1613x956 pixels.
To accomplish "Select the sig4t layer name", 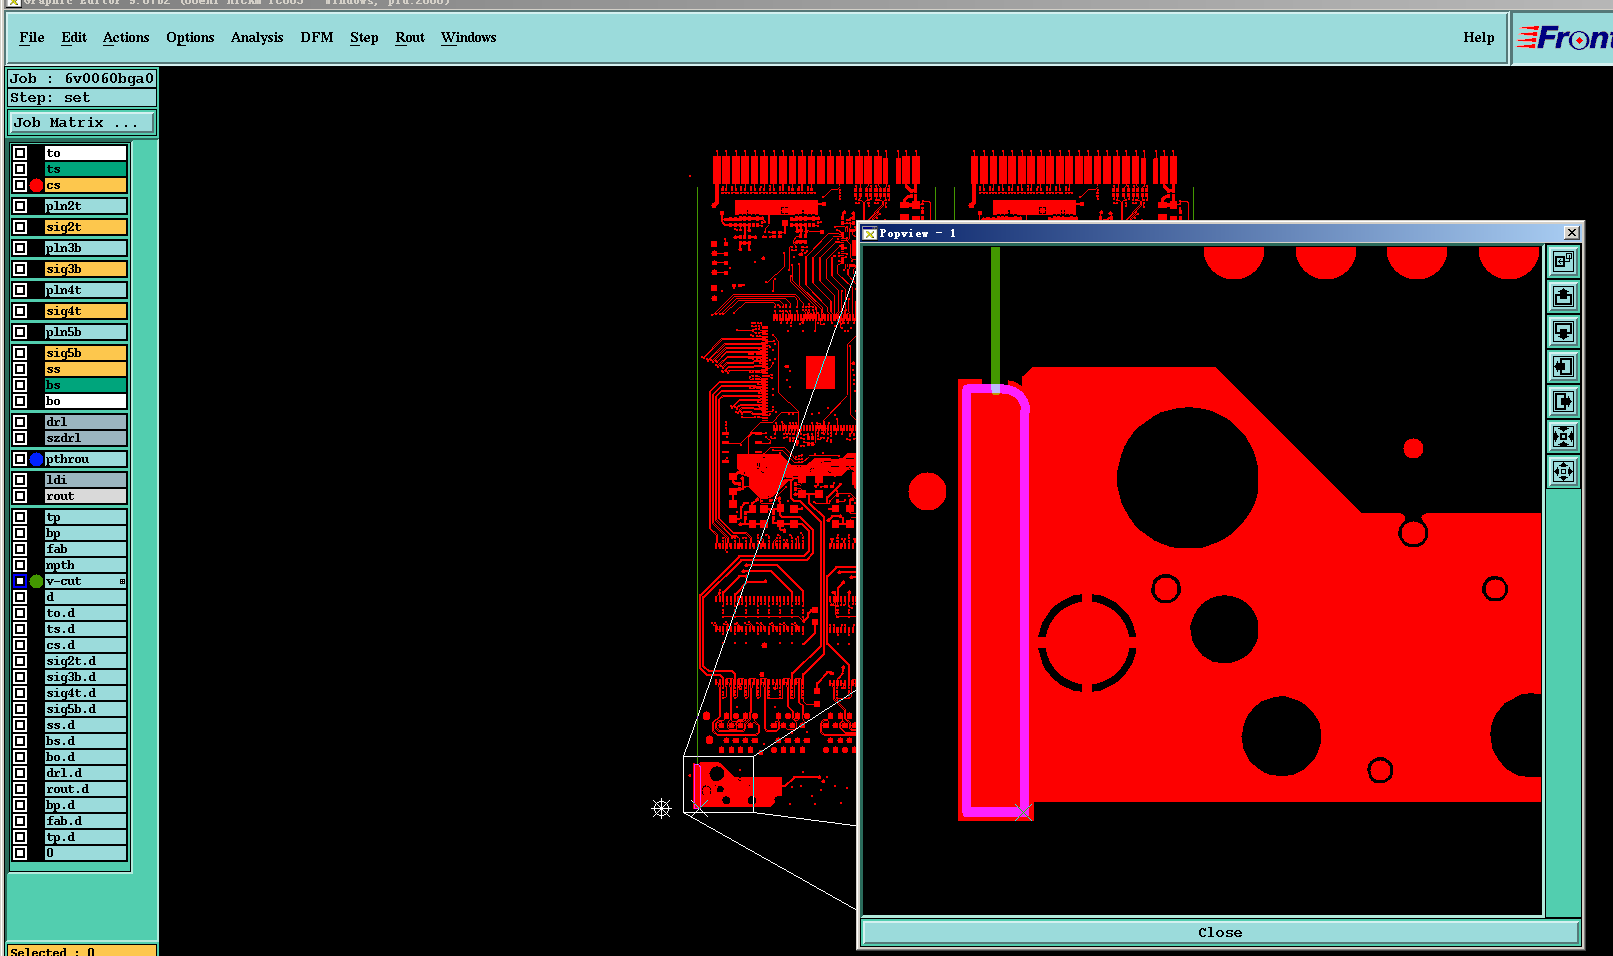I will [86, 311].
